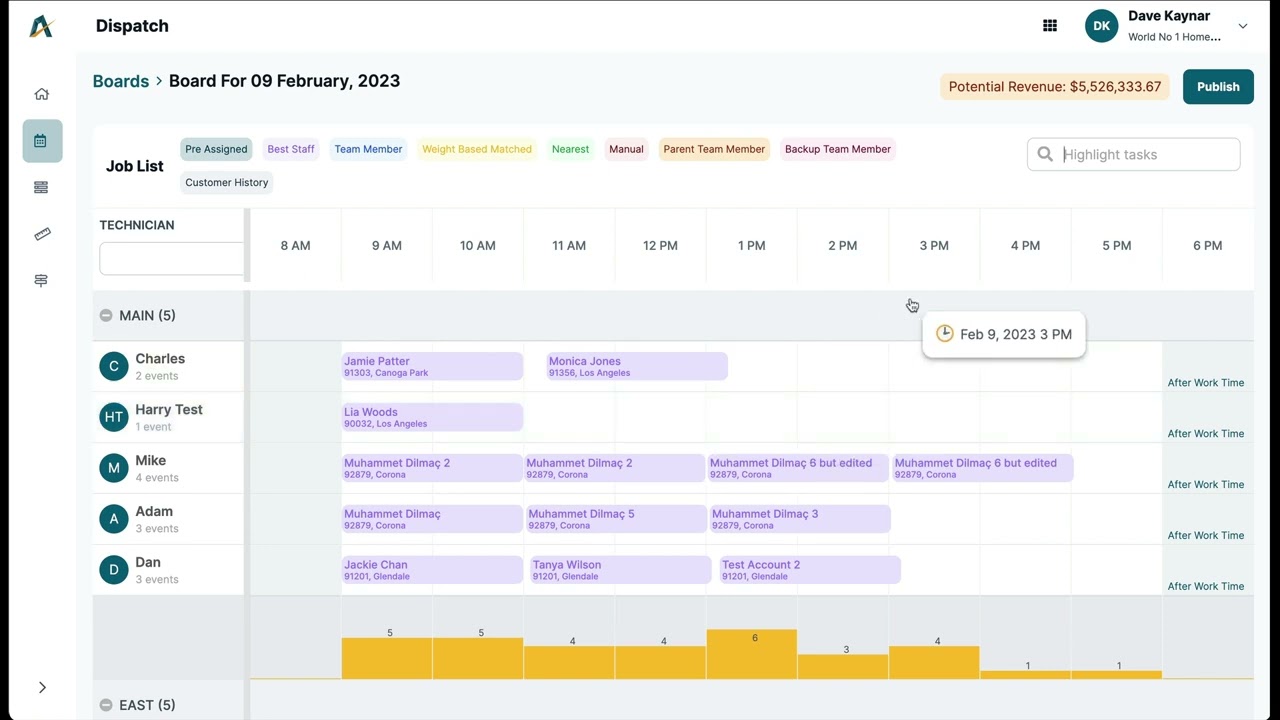The image size is (1280, 720).
Task: Select the Monica Jones job card
Action: 637,366
